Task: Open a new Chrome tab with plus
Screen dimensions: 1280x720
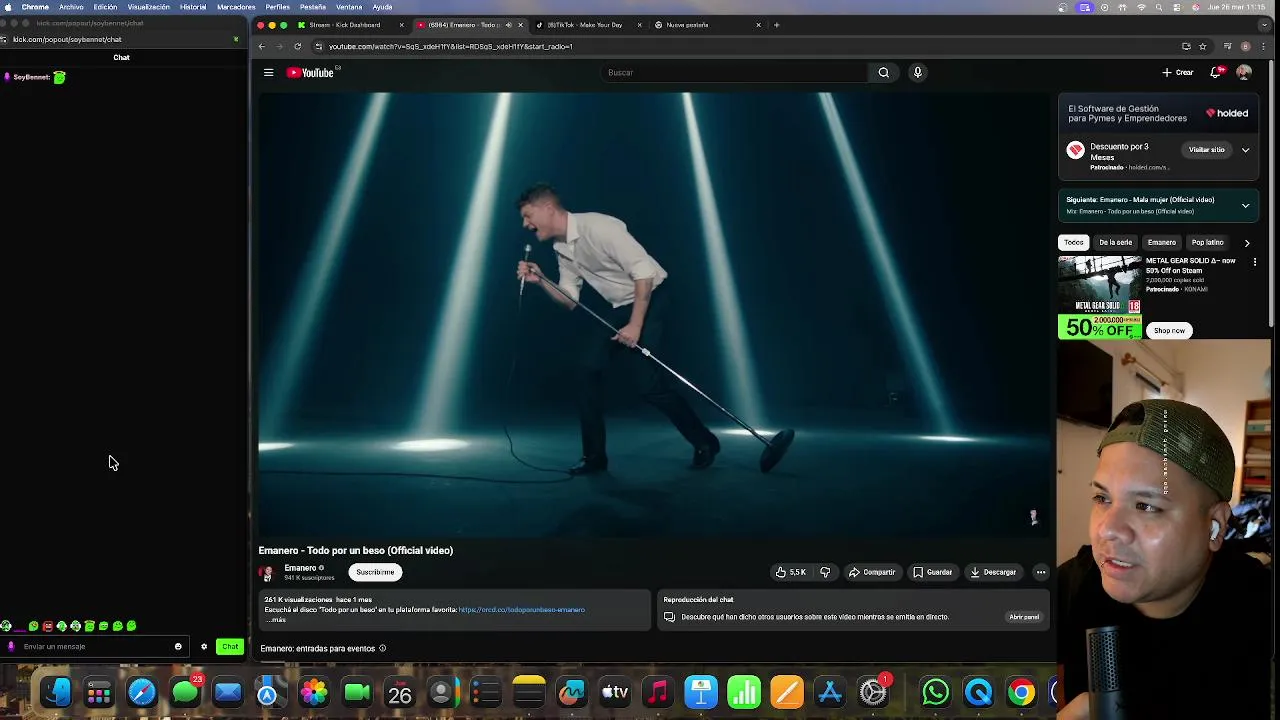Action: 776,25
